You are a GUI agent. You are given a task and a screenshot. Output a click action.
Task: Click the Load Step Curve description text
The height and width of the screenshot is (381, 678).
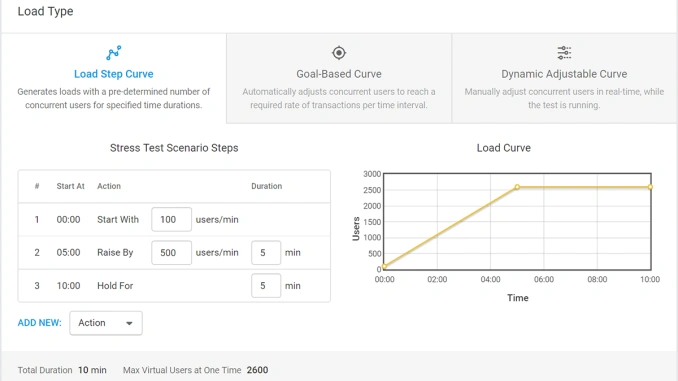pyautogui.click(x=114, y=99)
